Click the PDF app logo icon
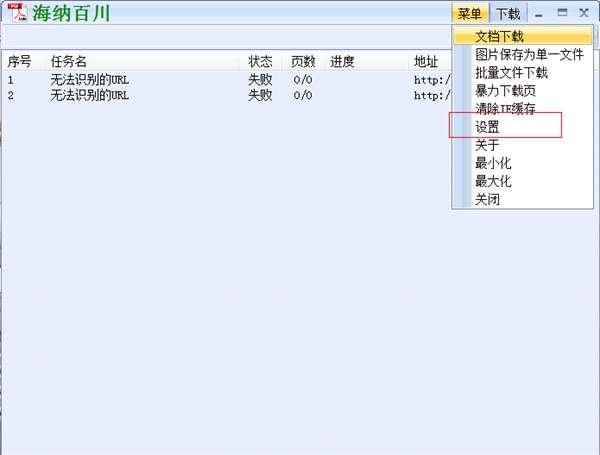The height and width of the screenshot is (455, 600). click(x=18, y=12)
